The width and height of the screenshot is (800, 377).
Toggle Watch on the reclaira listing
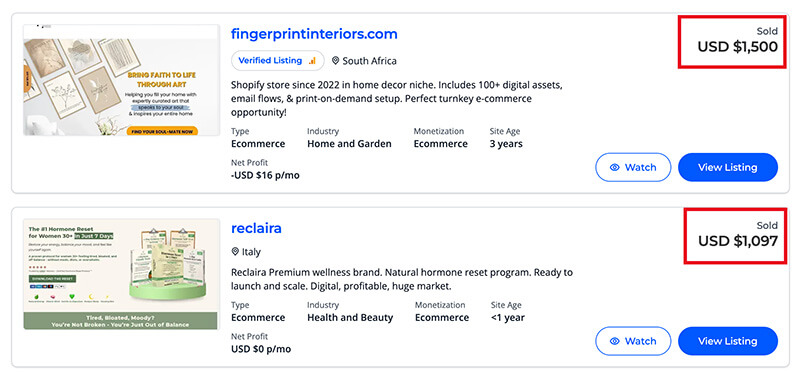(x=633, y=341)
